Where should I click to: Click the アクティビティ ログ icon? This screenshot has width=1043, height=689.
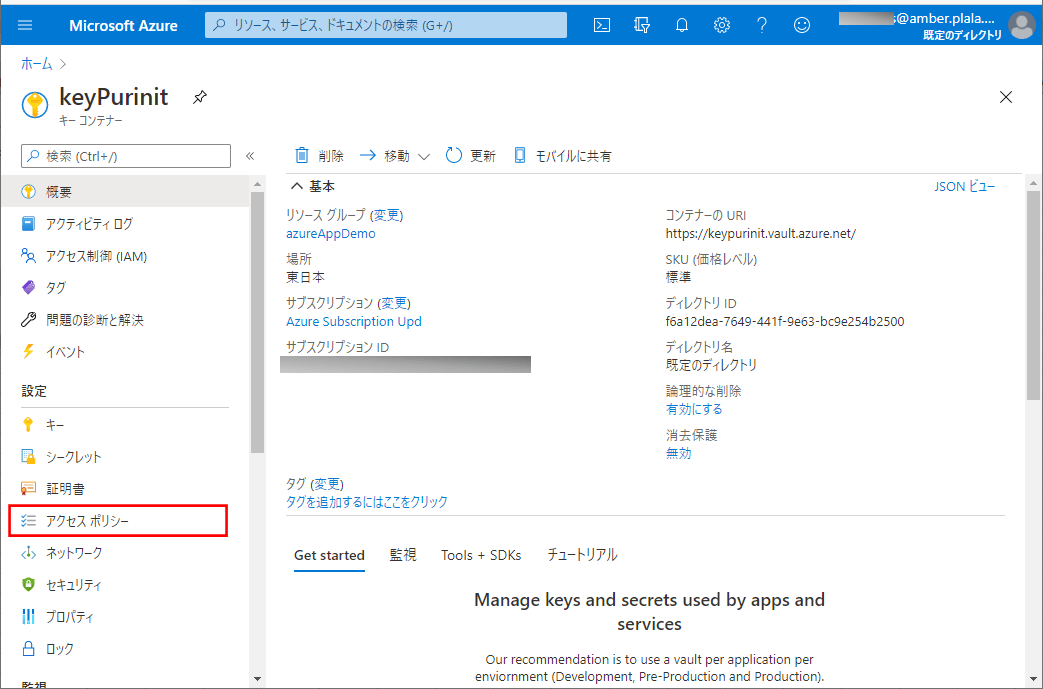28,223
